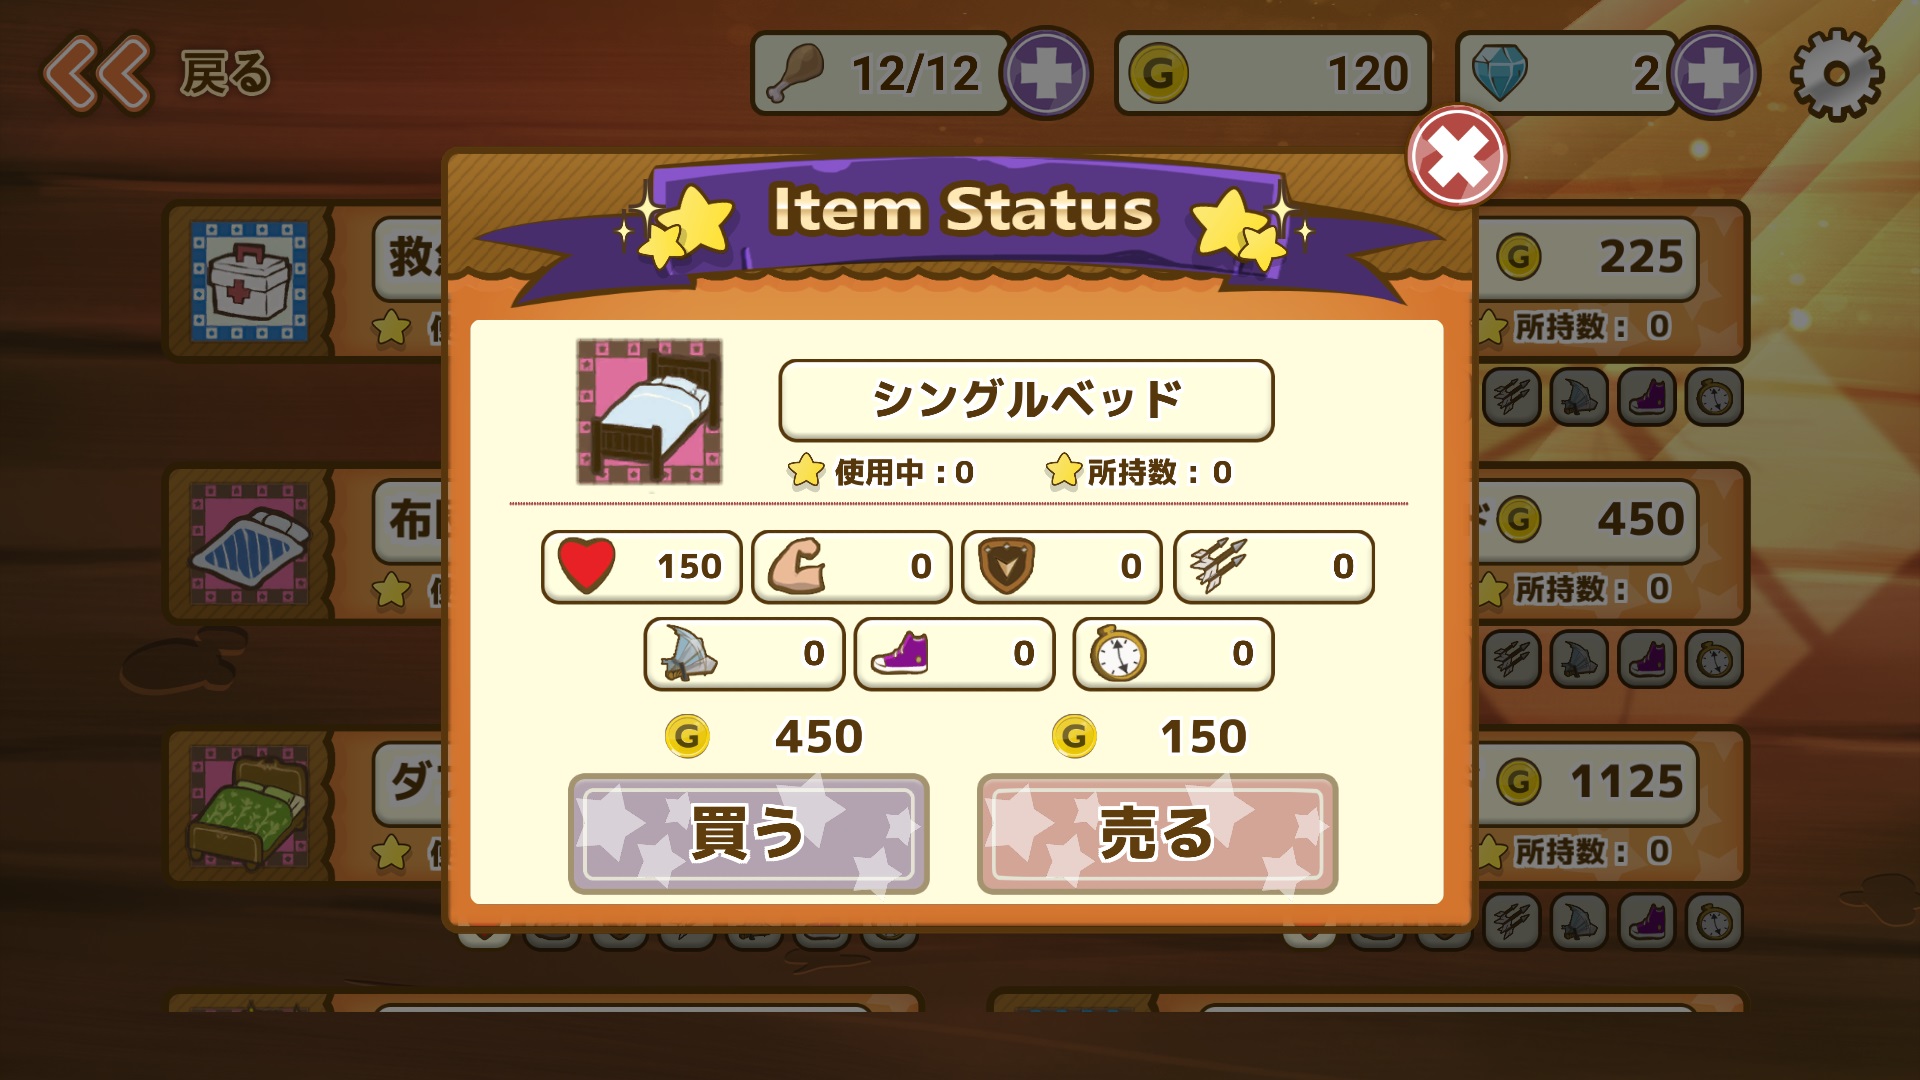Screen dimensions: 1920x1080
Task: Select the green double bed item
Action: pos(249,806)
